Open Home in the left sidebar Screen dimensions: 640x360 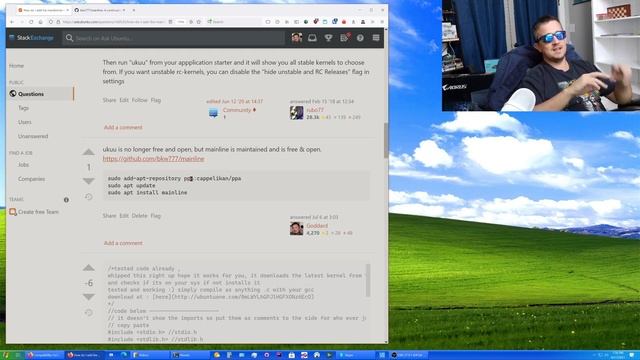click(x=17, y=66)
